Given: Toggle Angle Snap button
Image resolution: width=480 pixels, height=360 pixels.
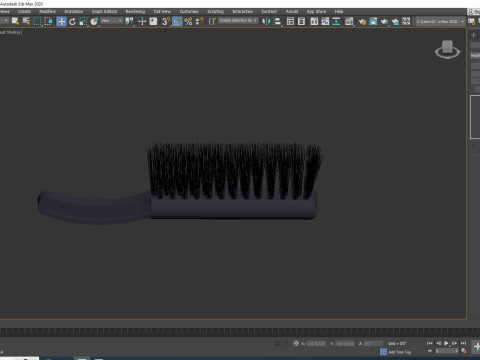Looking at the screenshot, I should pos(177,21).
